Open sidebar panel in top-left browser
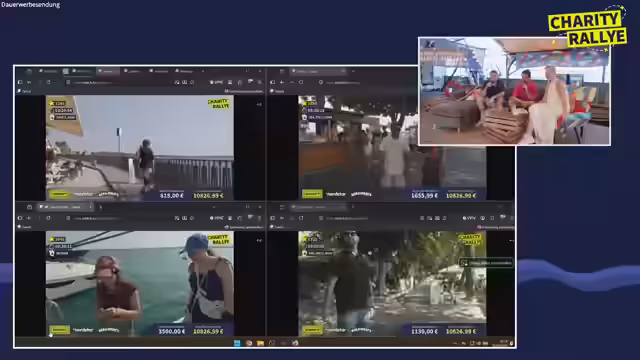Screen dimensions: 640x360 pos(20,82)
